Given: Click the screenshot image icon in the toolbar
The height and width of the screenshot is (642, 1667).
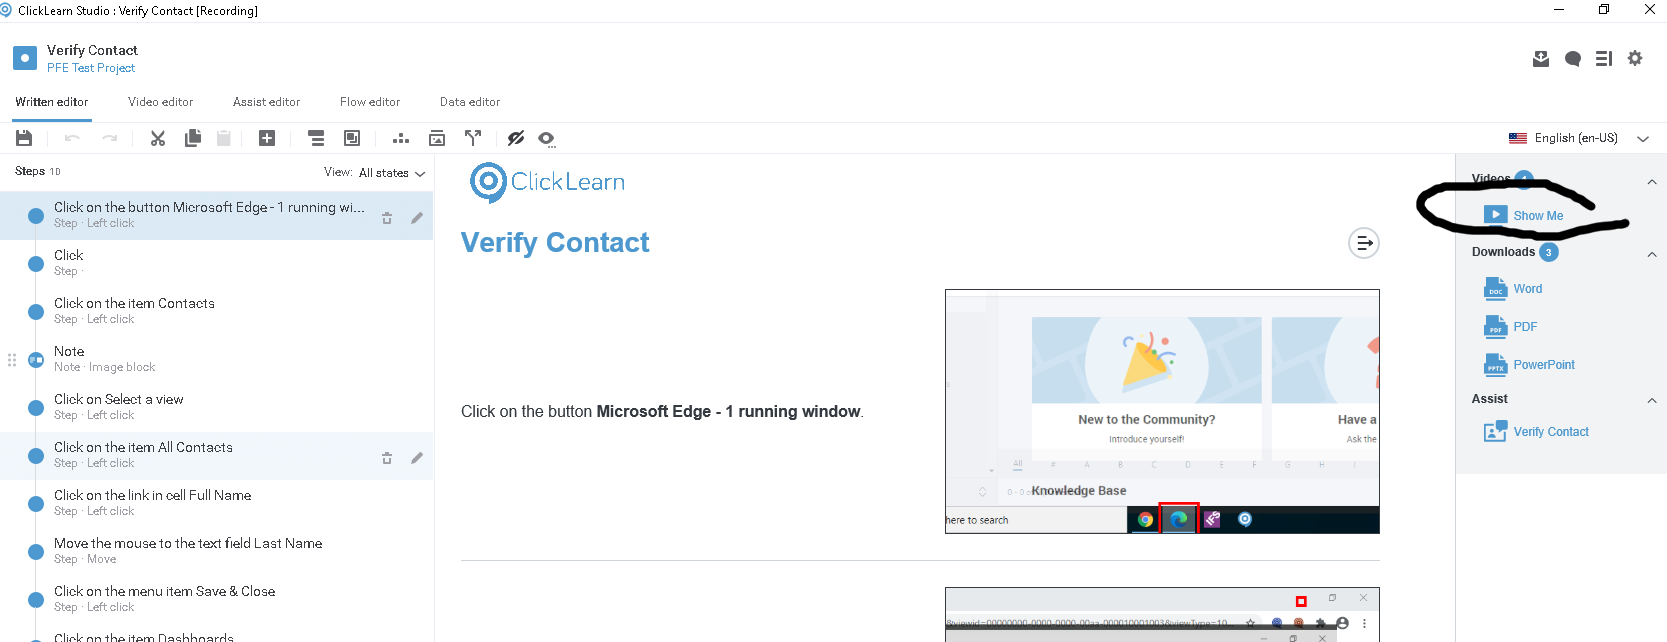Looking at the screenshot, I should pos(437,138).
